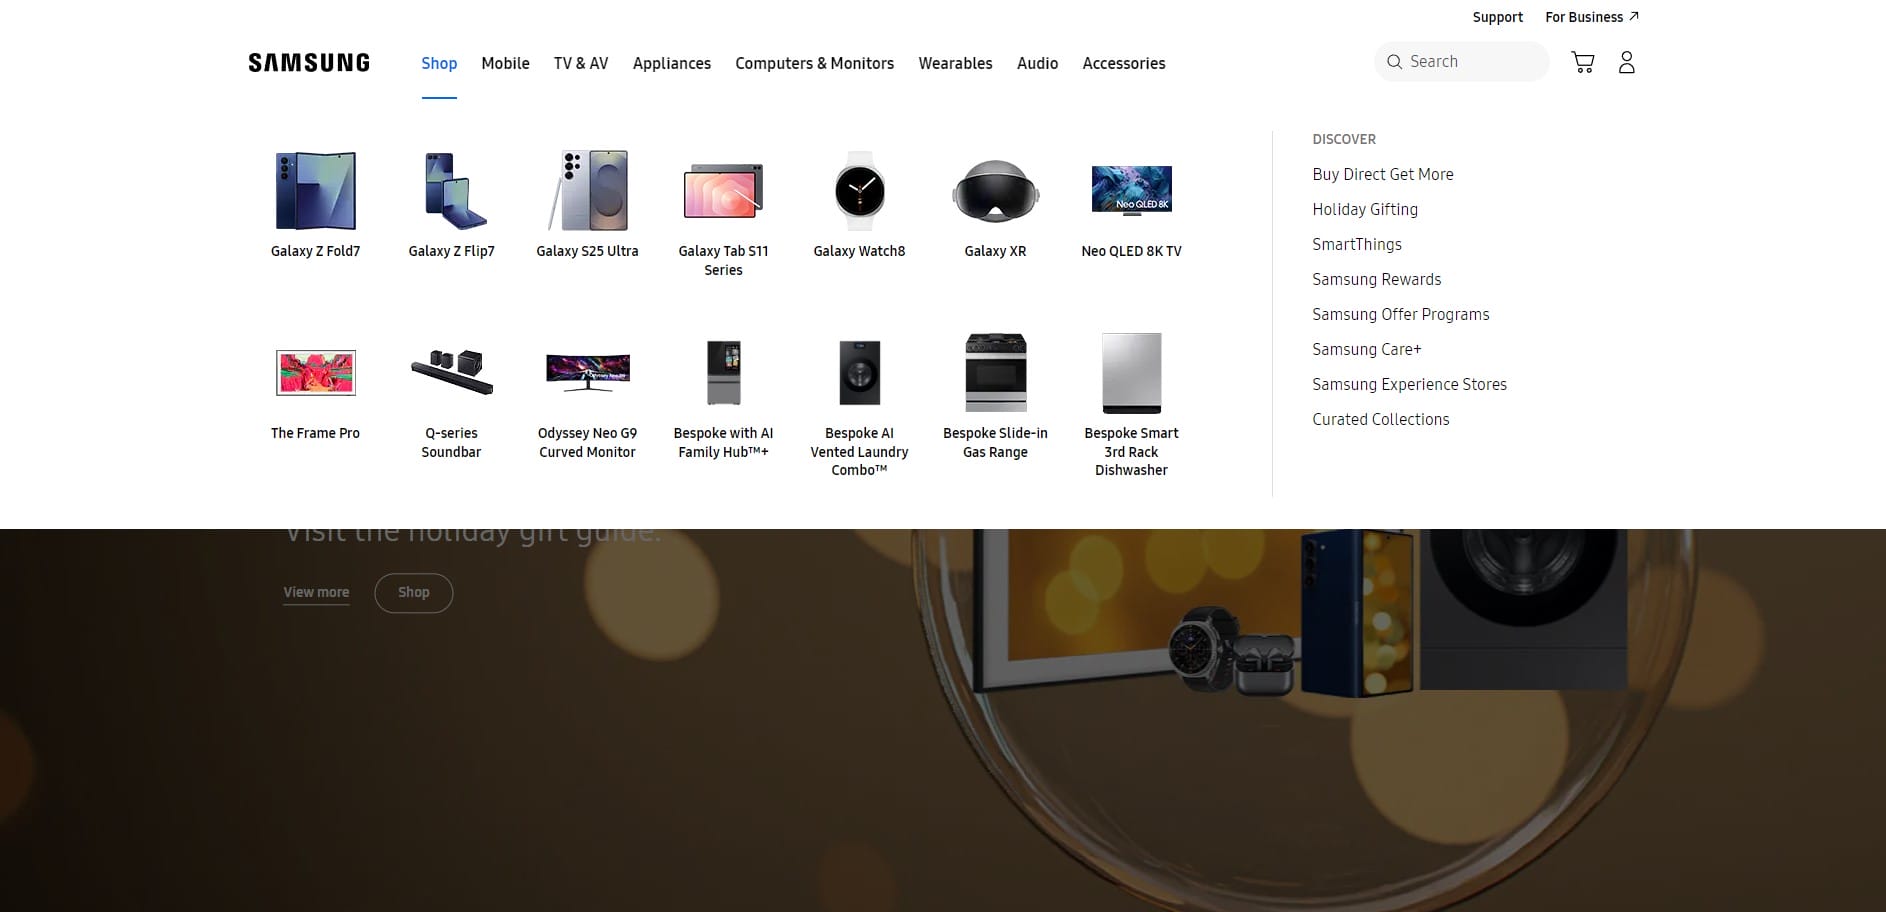Select the Galaxy XR headset thumbnail
Image resolution: width=1886 pixels, height=912 pixels.
click(995, 191)
